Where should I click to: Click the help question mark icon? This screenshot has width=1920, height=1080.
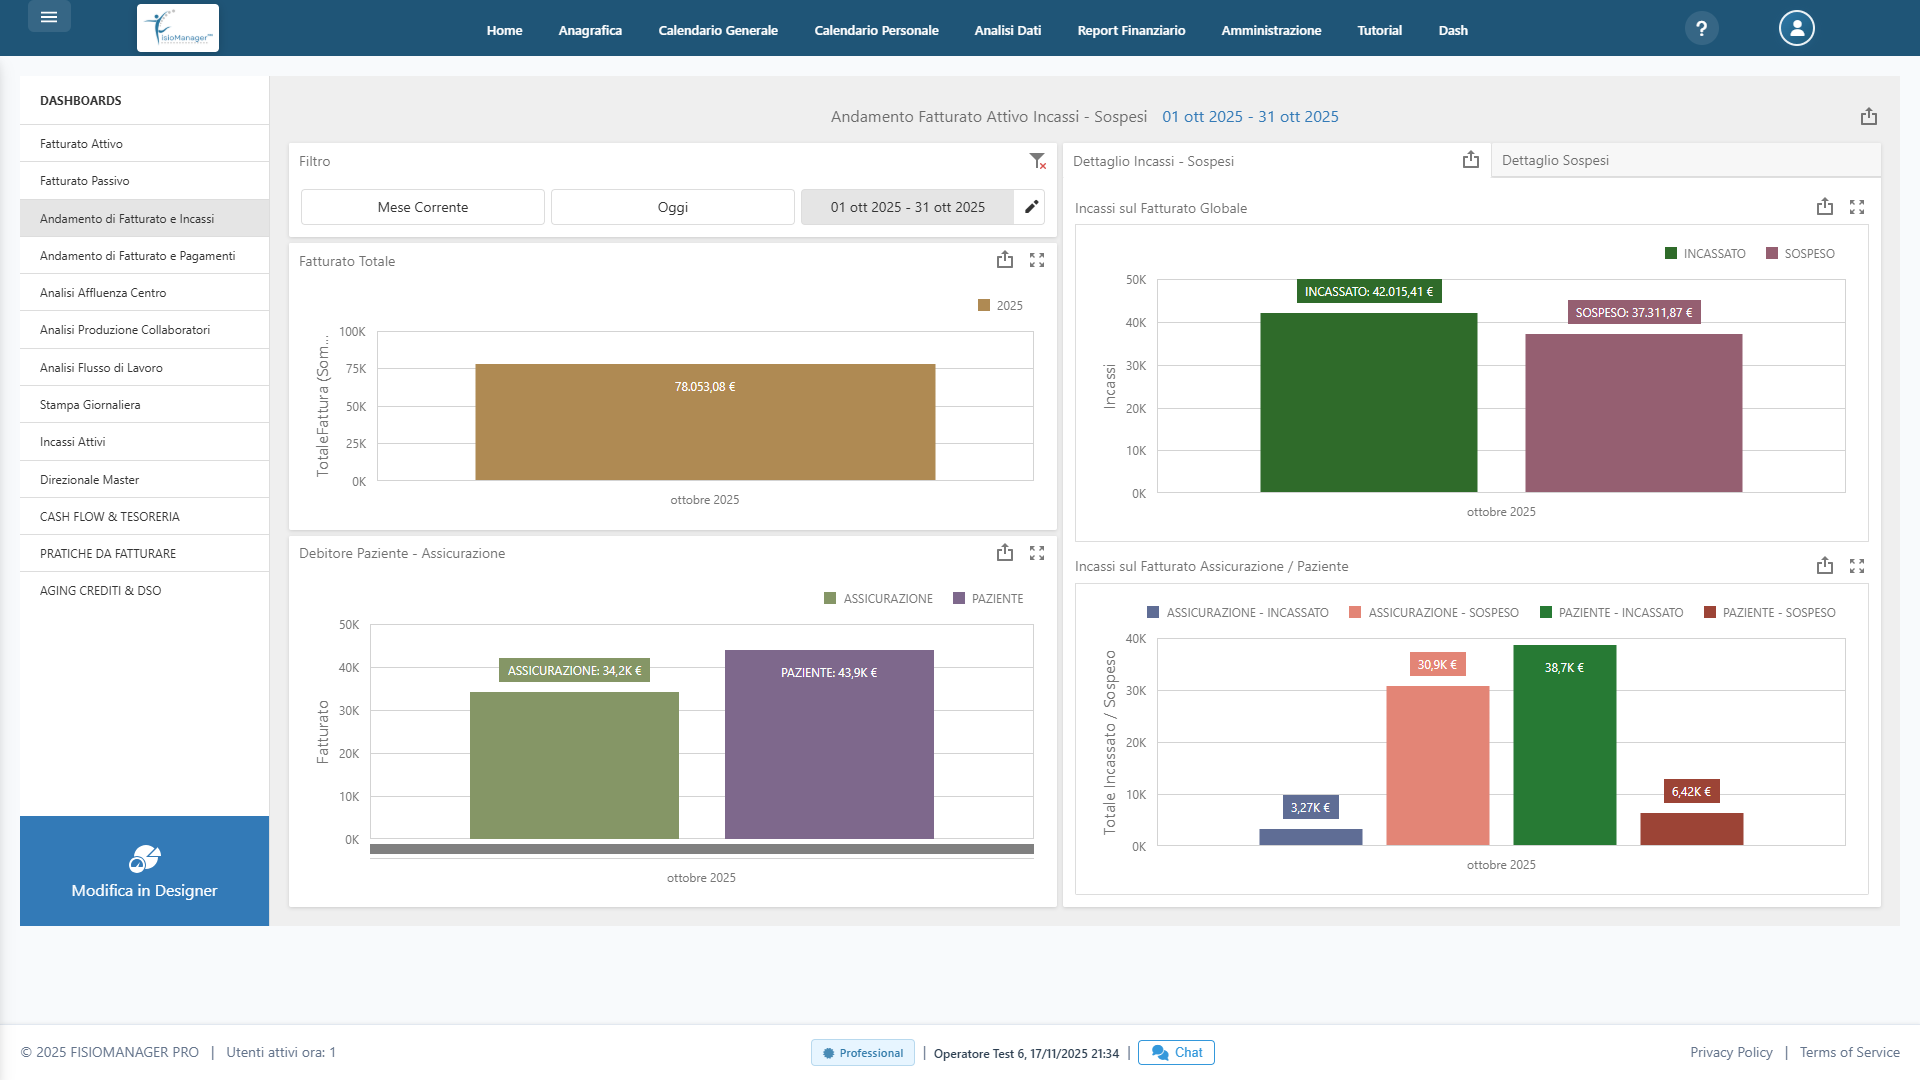(x=1701, y=28)
